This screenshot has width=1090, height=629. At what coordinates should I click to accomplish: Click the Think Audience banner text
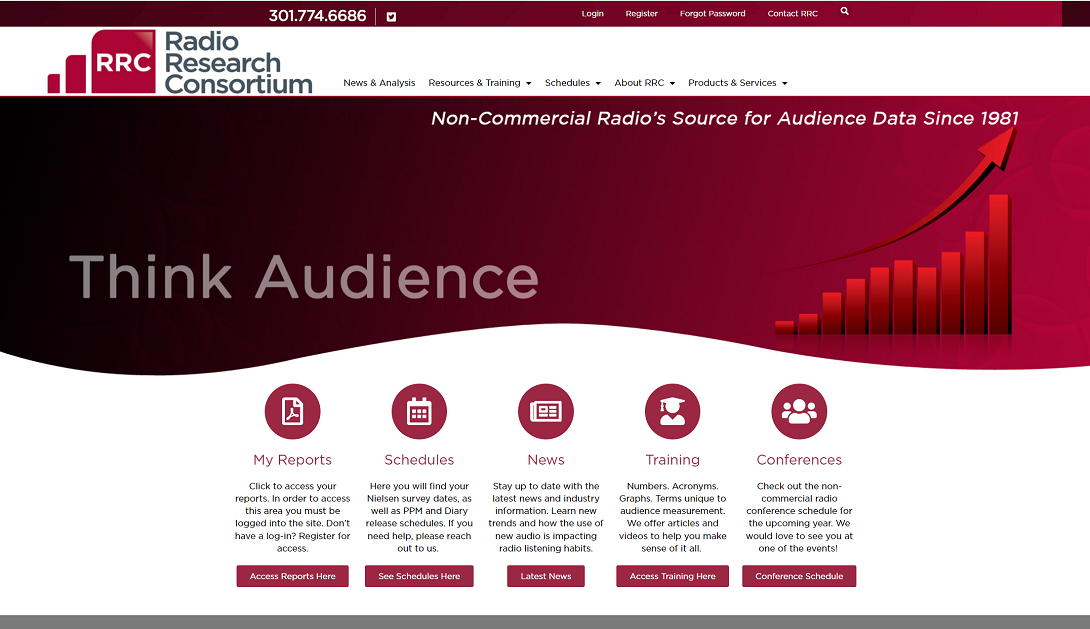(304, 277)
